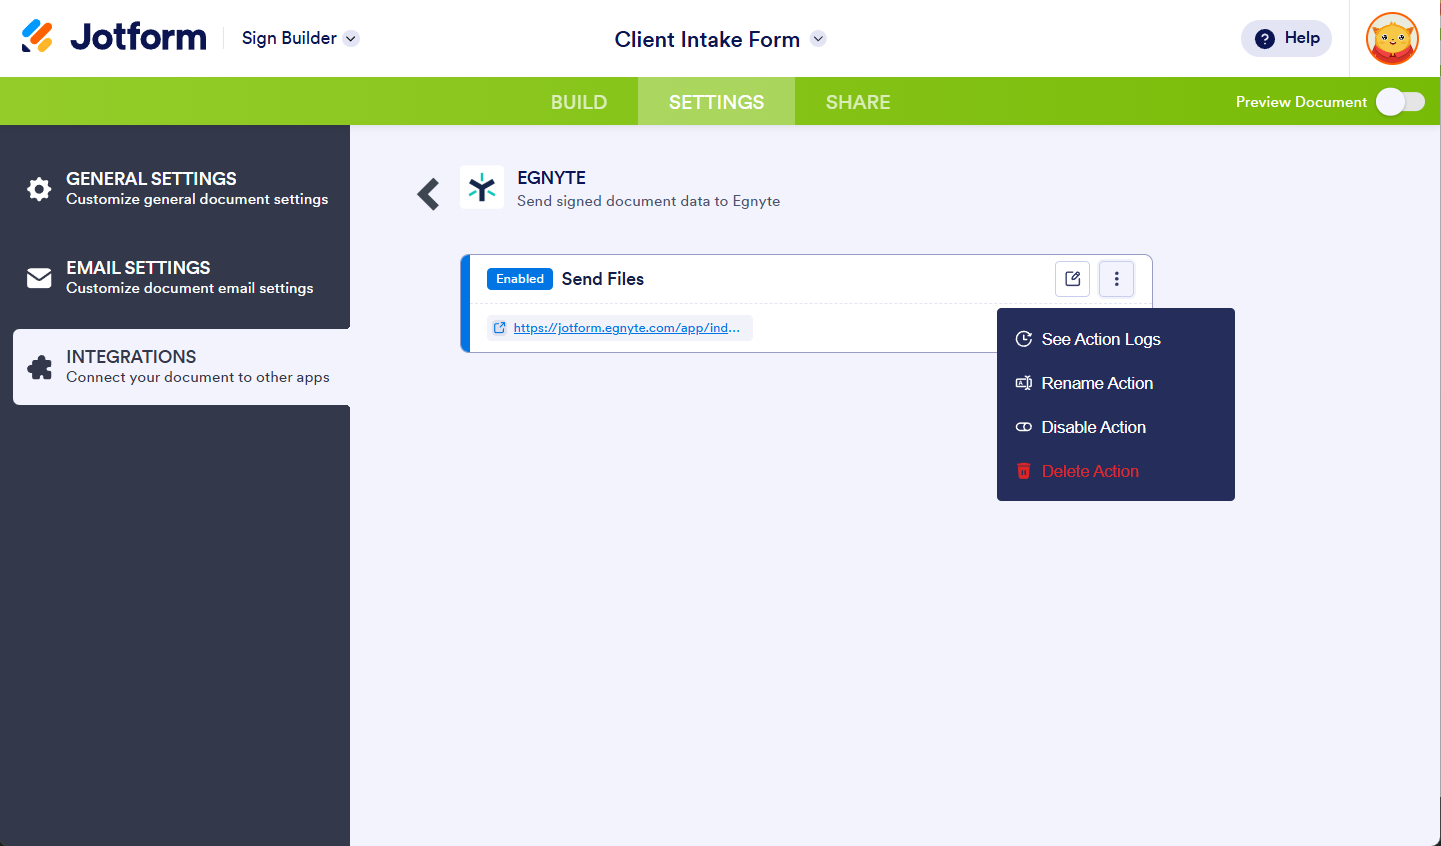This screenshot has width=1441, height=846.
Task: Select Rename Action in the context menu
Action: pyautogui.click(x=1116, y=383)
